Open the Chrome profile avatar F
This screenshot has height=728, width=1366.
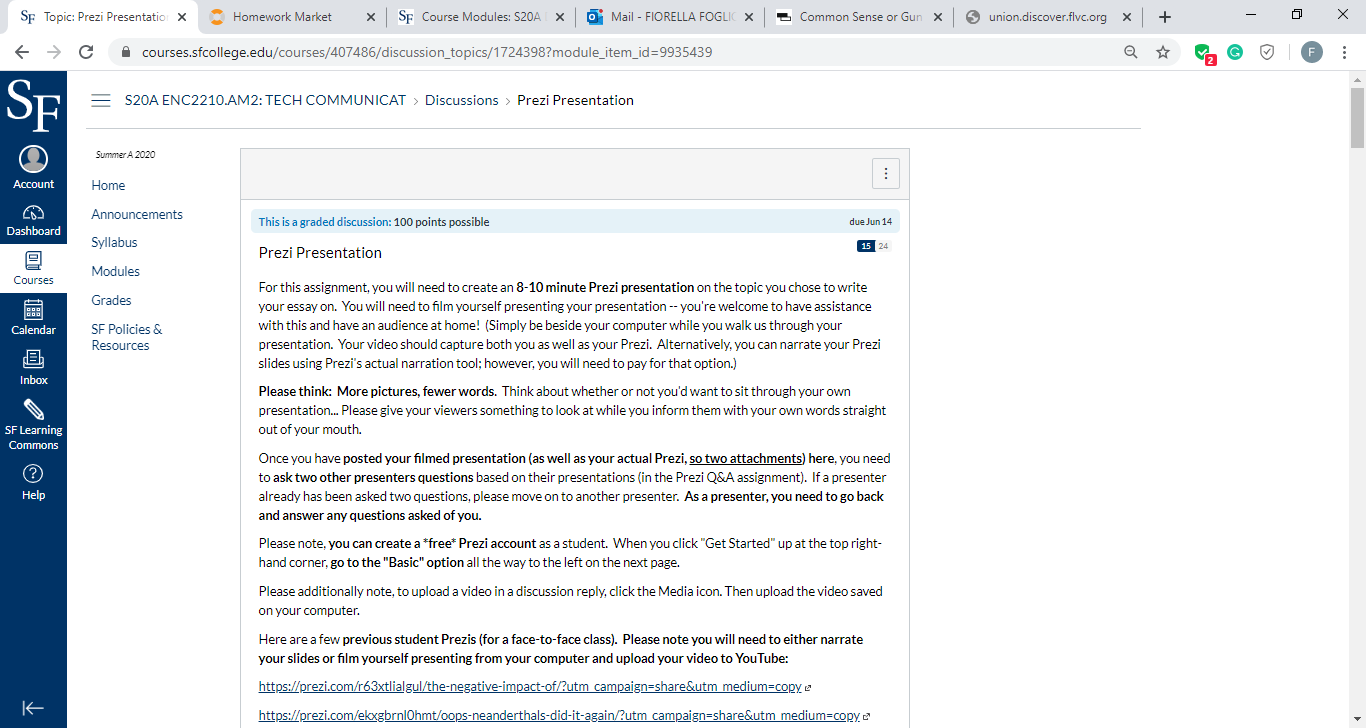point(1312,52)
